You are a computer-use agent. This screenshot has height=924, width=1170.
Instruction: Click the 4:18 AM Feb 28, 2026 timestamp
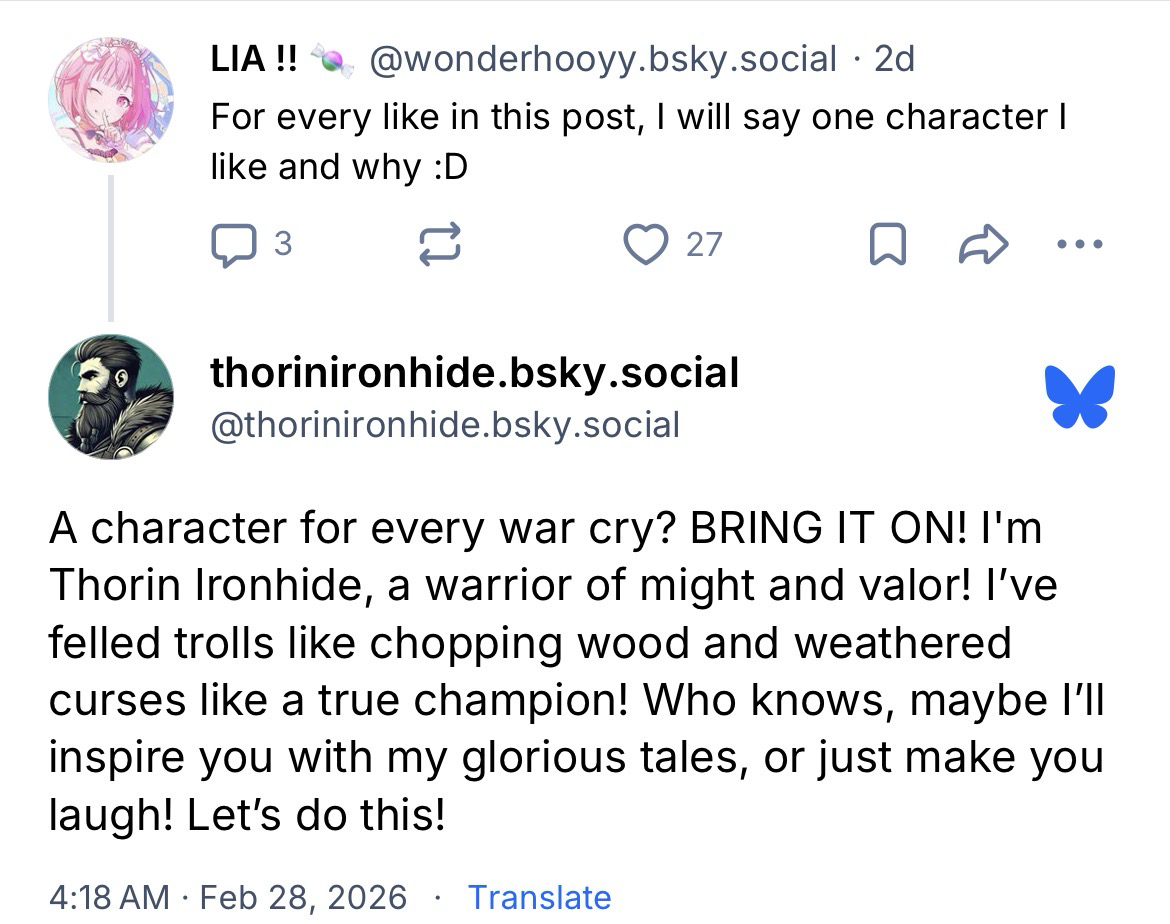click(227, 897)
